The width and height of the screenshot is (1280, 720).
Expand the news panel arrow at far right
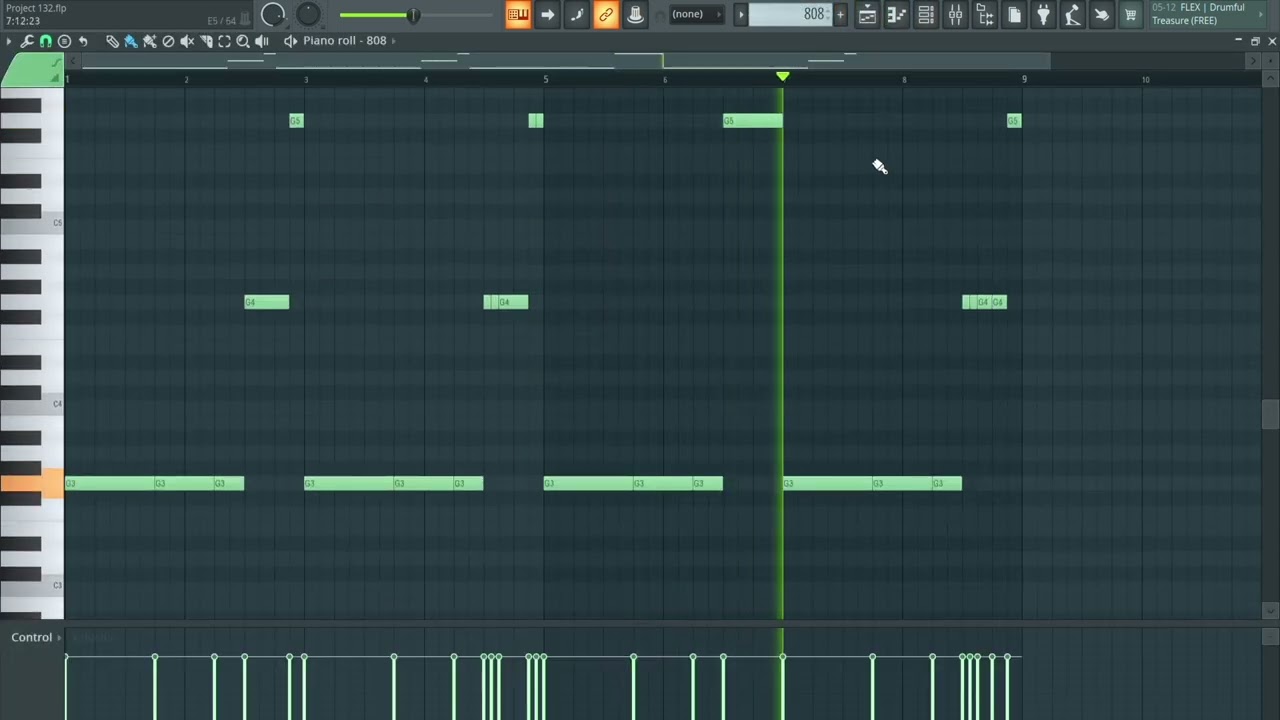point(1260,14)
